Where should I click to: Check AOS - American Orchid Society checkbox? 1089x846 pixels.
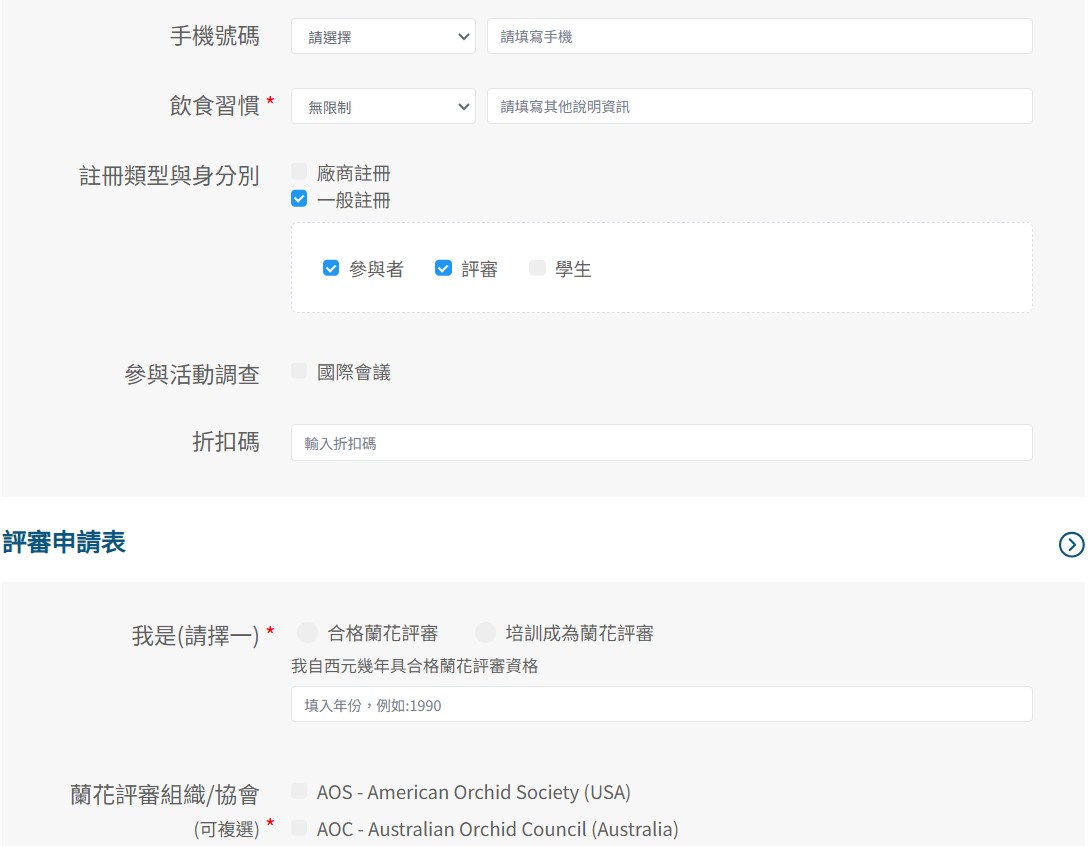coord(299,791)
